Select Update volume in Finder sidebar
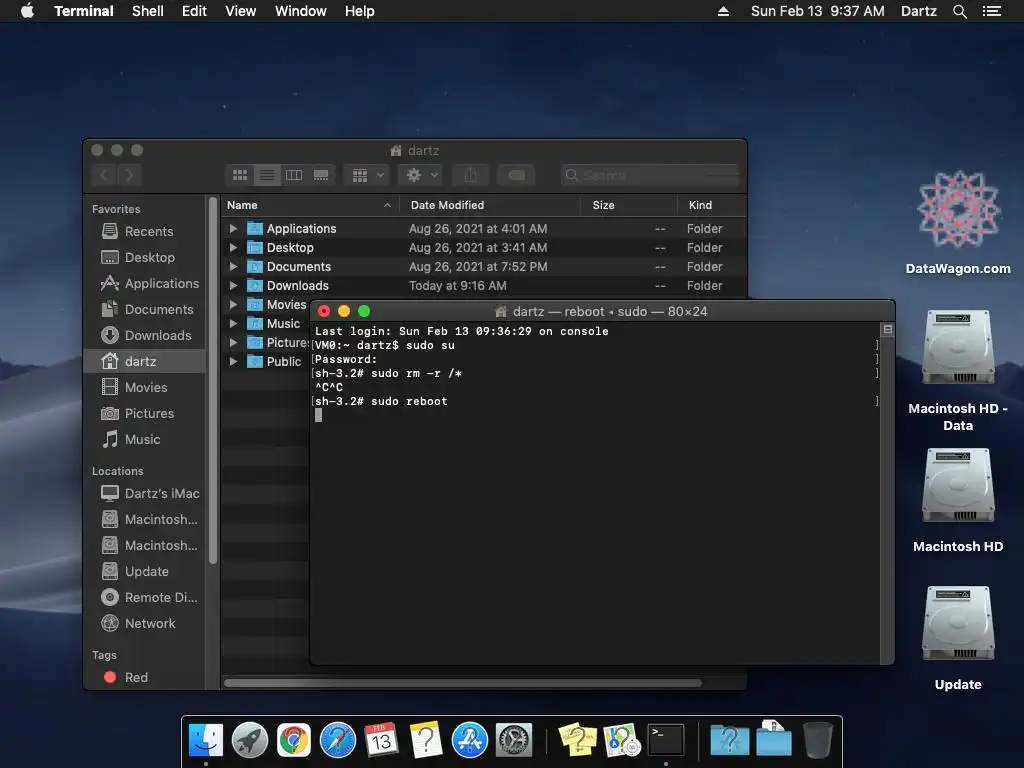This screenshot has height=768, width=1024. 145,571
